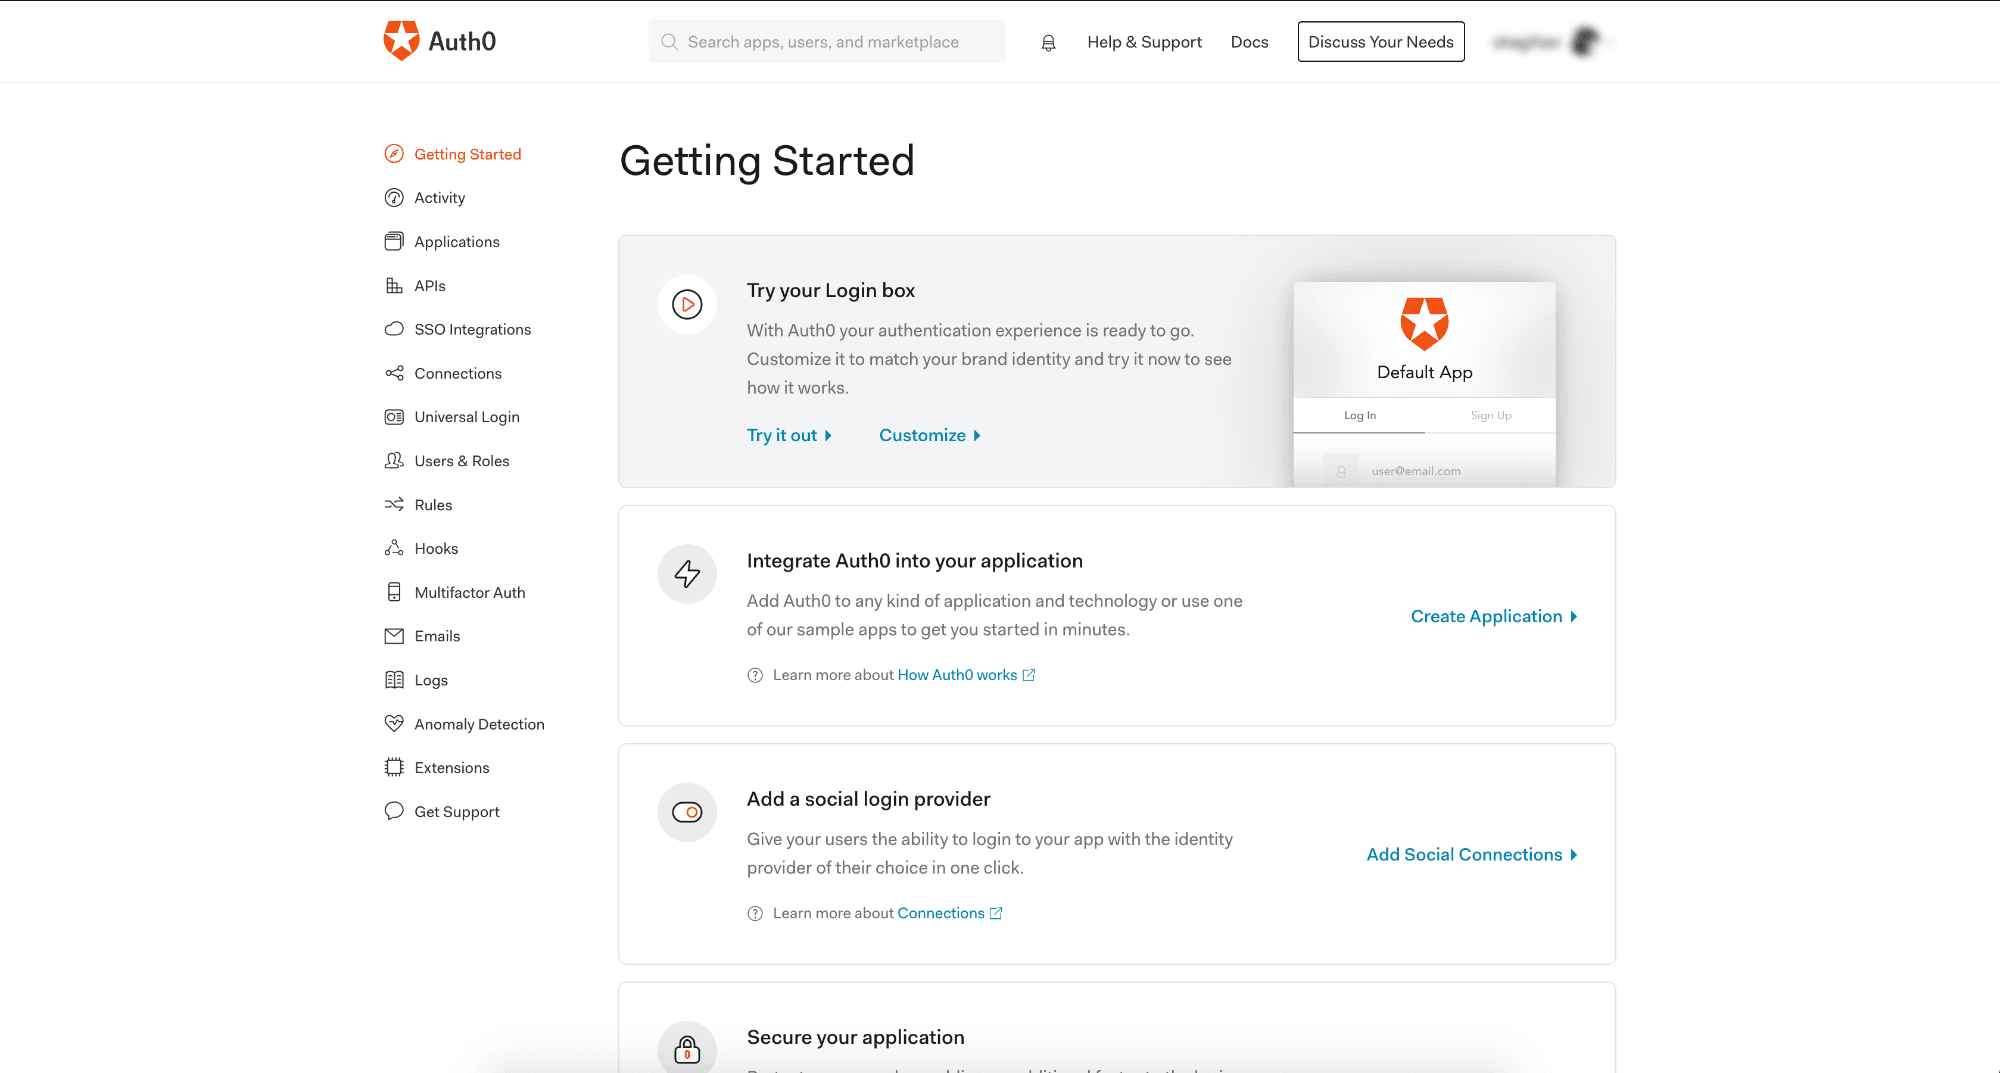
Task: Click the play icon beside Try your Login box
Action: pyautogui.click(x=687, y=304)
